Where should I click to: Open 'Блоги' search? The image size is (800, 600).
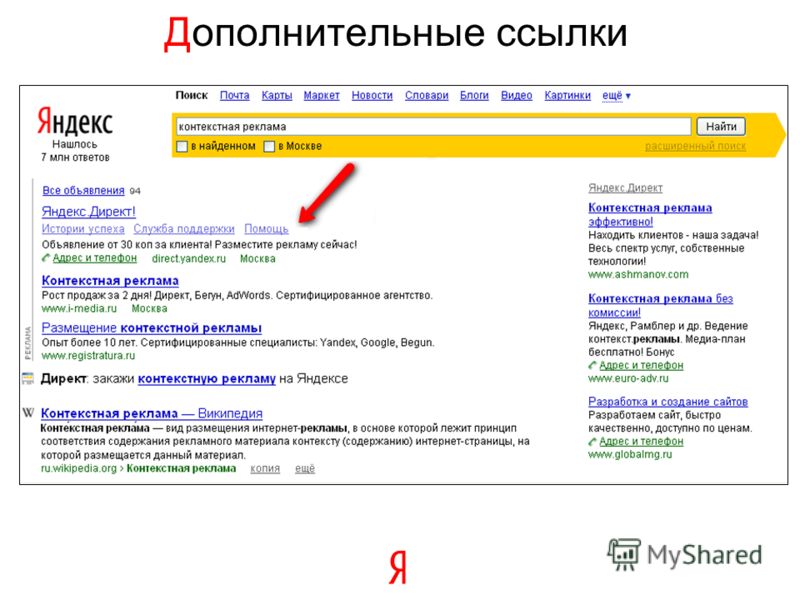pyautogui.click(x=474, y=95)
